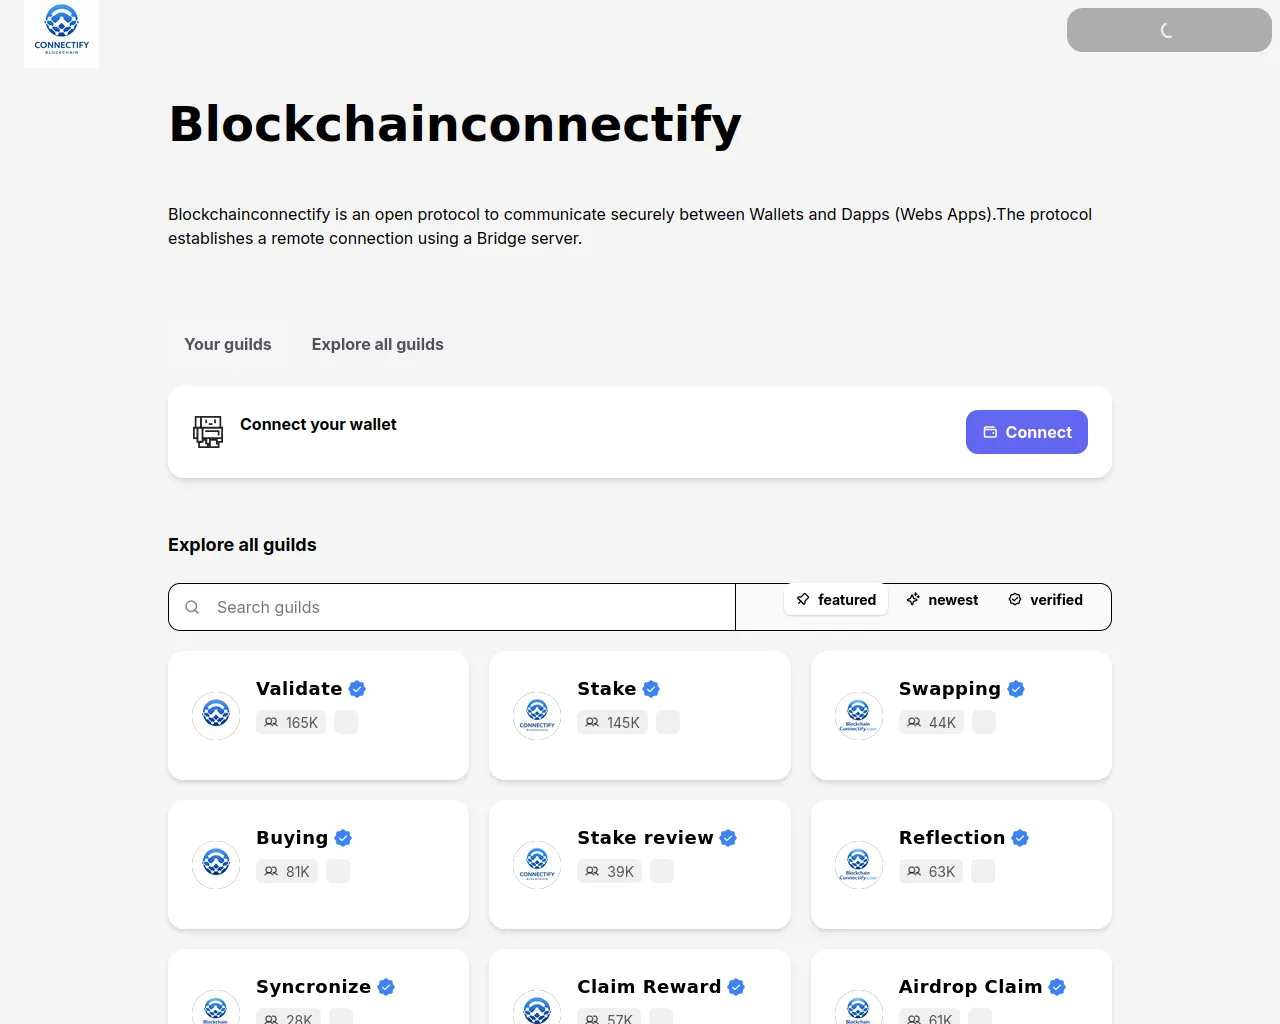Open the Claim Reward guild card
The image size is (1280, 1024).
click(x=640, y=990)
